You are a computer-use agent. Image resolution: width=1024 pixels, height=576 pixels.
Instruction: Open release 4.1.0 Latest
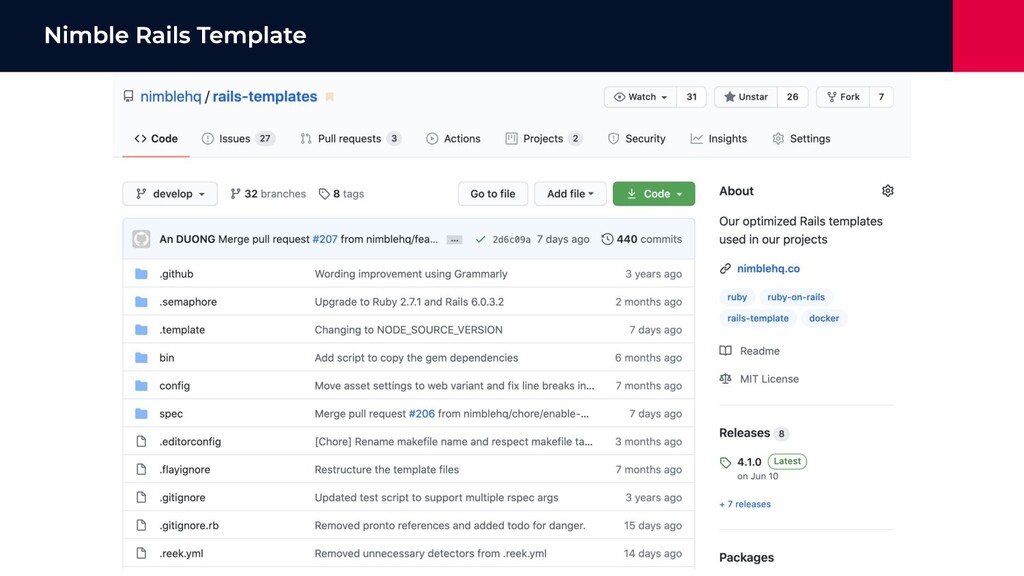763,462
